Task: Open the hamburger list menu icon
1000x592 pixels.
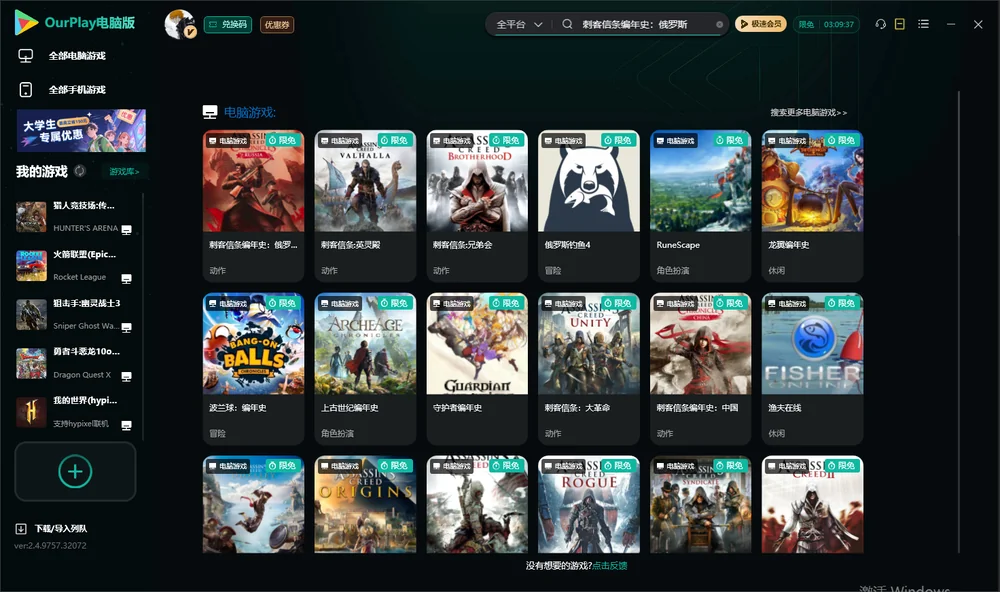Action: [923, 24]
